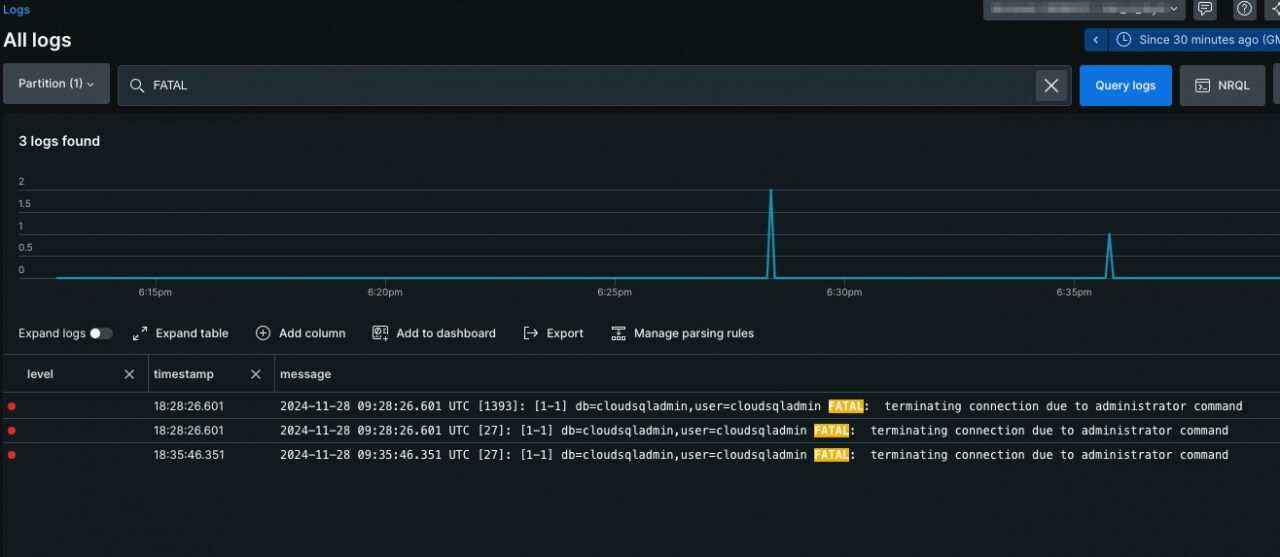Open the Logs breadcrumb link
The height and width of the screenshot is (557, 1280).
(16, 9)
